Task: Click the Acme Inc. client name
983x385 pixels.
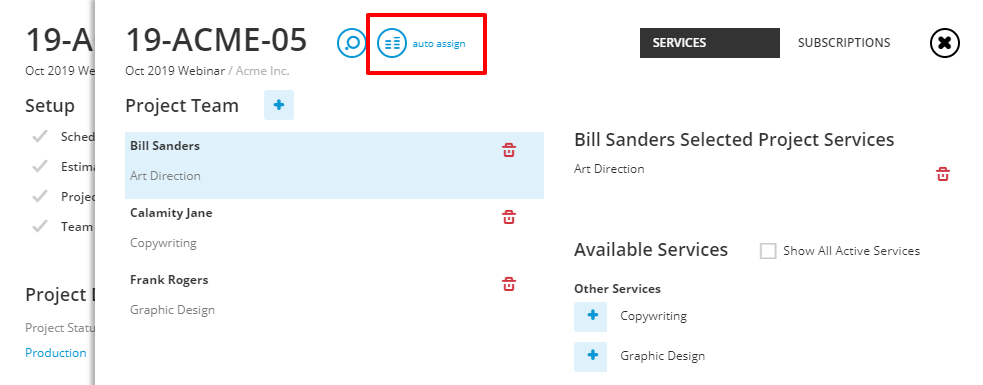Action: [x=263, y=71]
